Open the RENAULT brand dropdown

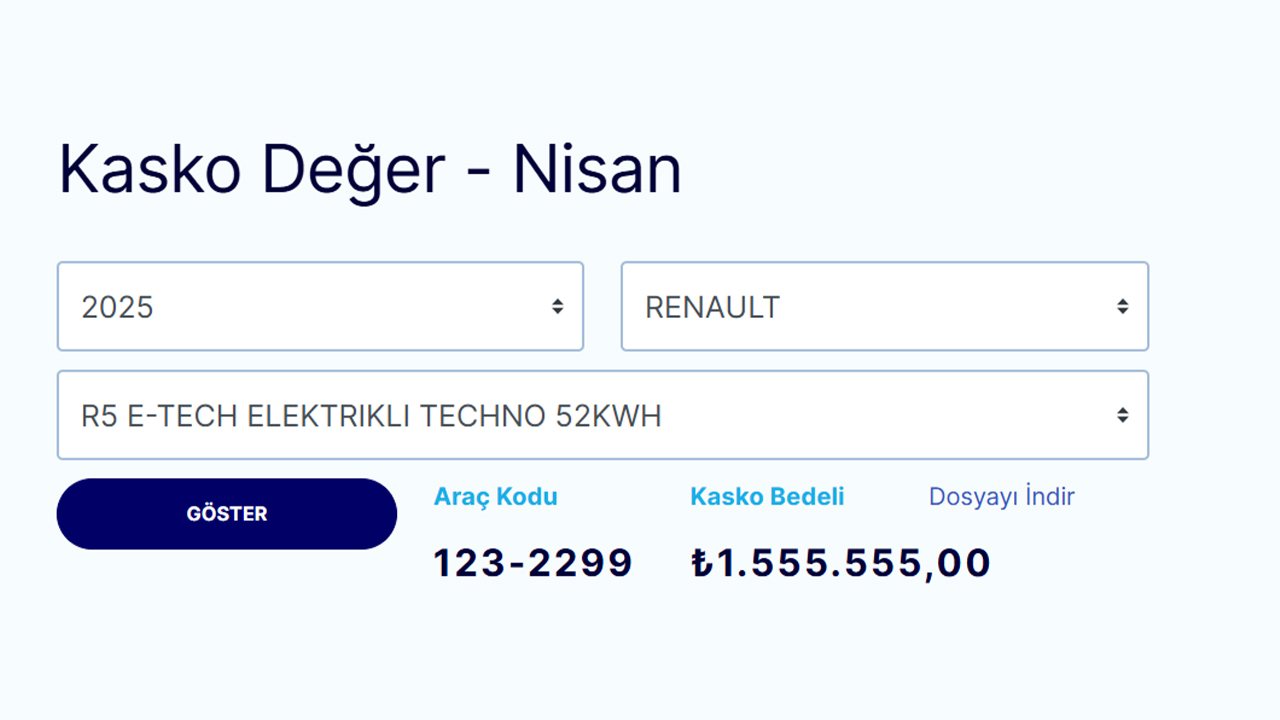coord(884,306)
